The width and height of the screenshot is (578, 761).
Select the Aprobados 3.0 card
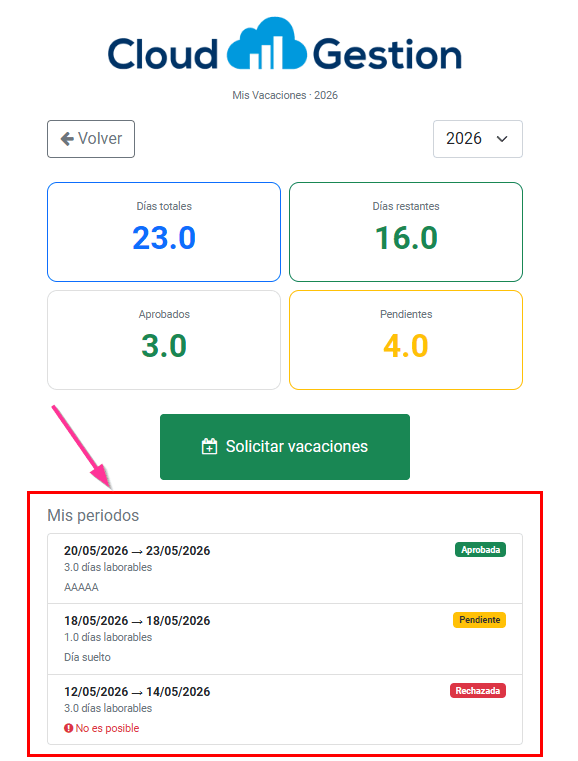pyautogui.click(x=164, y=340)
